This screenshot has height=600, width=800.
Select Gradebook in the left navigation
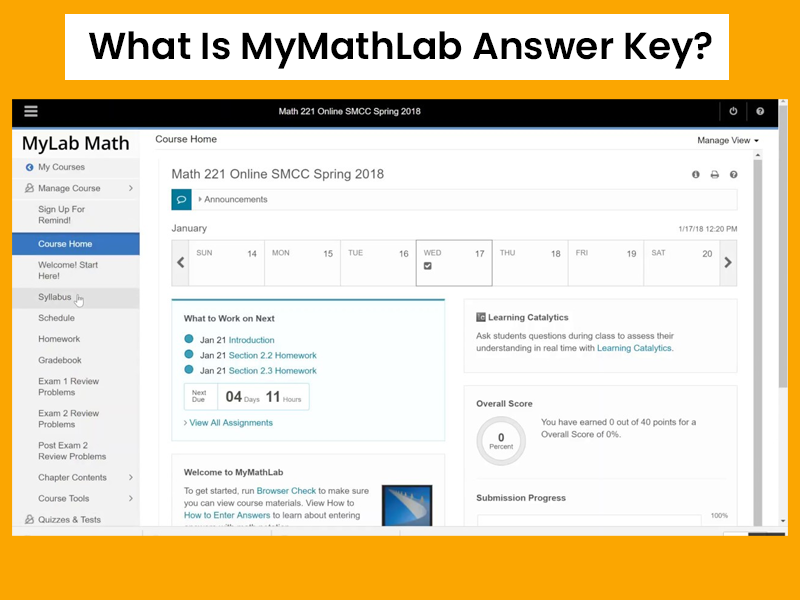coord(60,360)
